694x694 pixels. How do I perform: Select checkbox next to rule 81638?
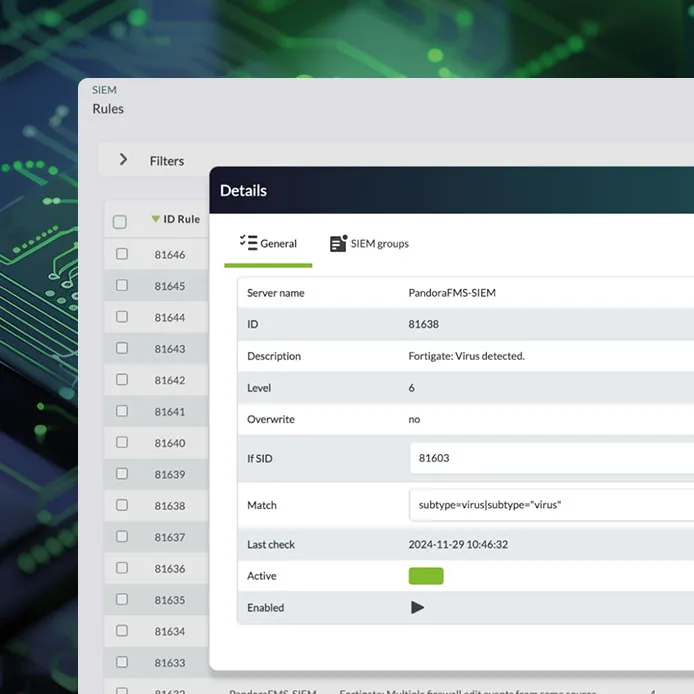coord(122,505)
